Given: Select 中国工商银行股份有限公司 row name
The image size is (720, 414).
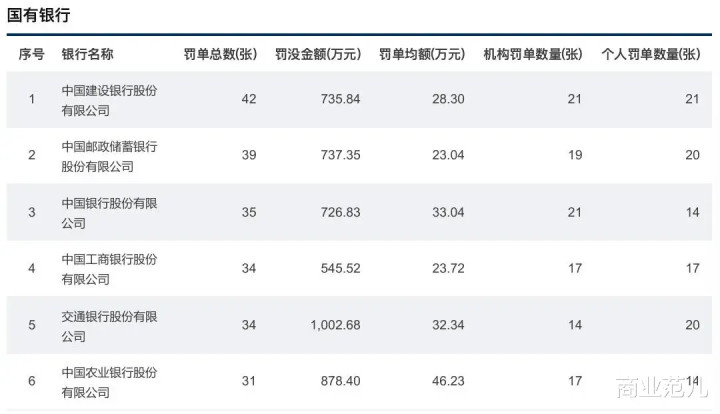Looking at the screenshot, I should [109, 269].
